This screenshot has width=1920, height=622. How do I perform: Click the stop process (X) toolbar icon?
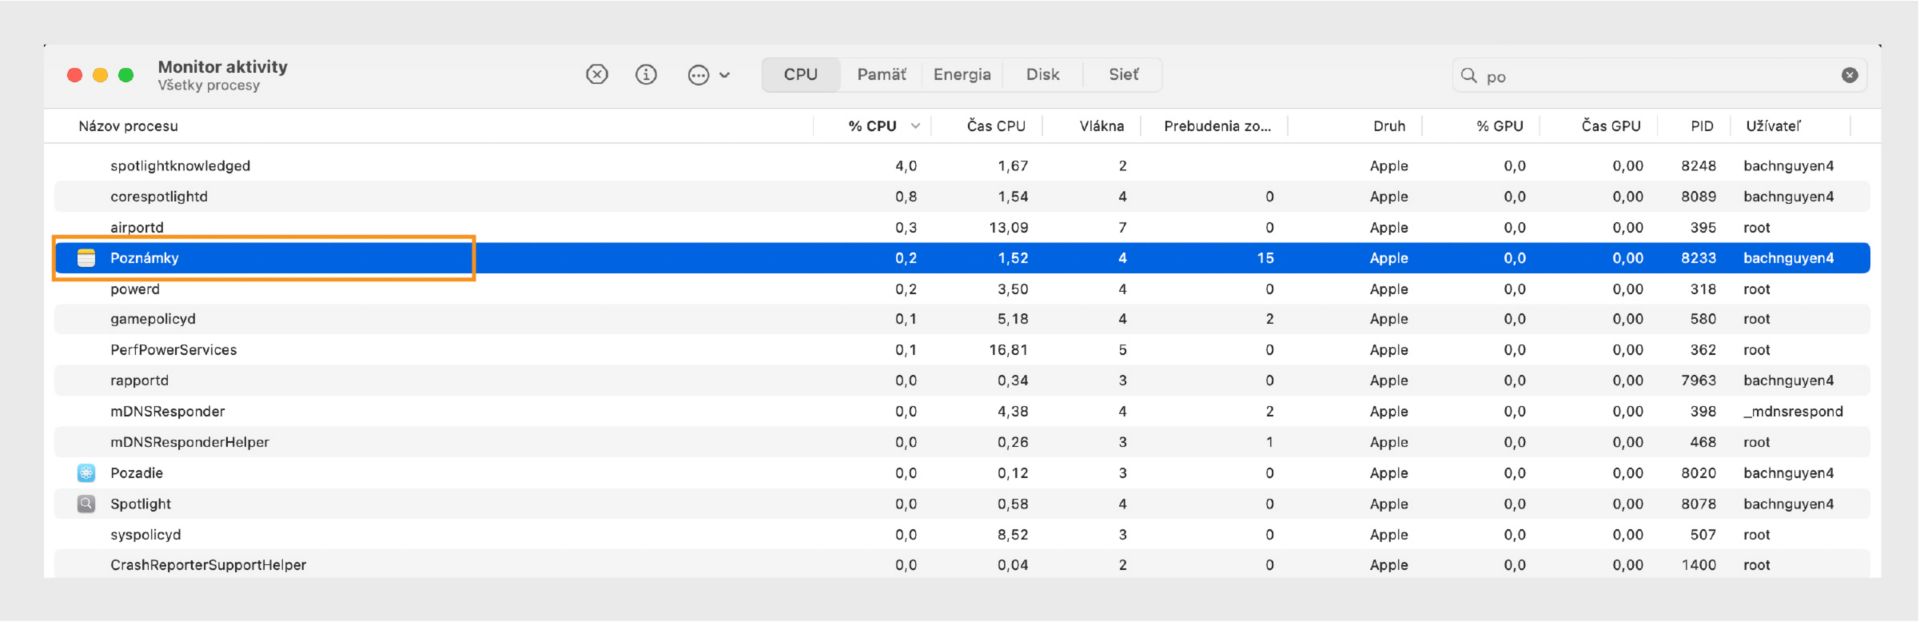click(x=597, y=75)
